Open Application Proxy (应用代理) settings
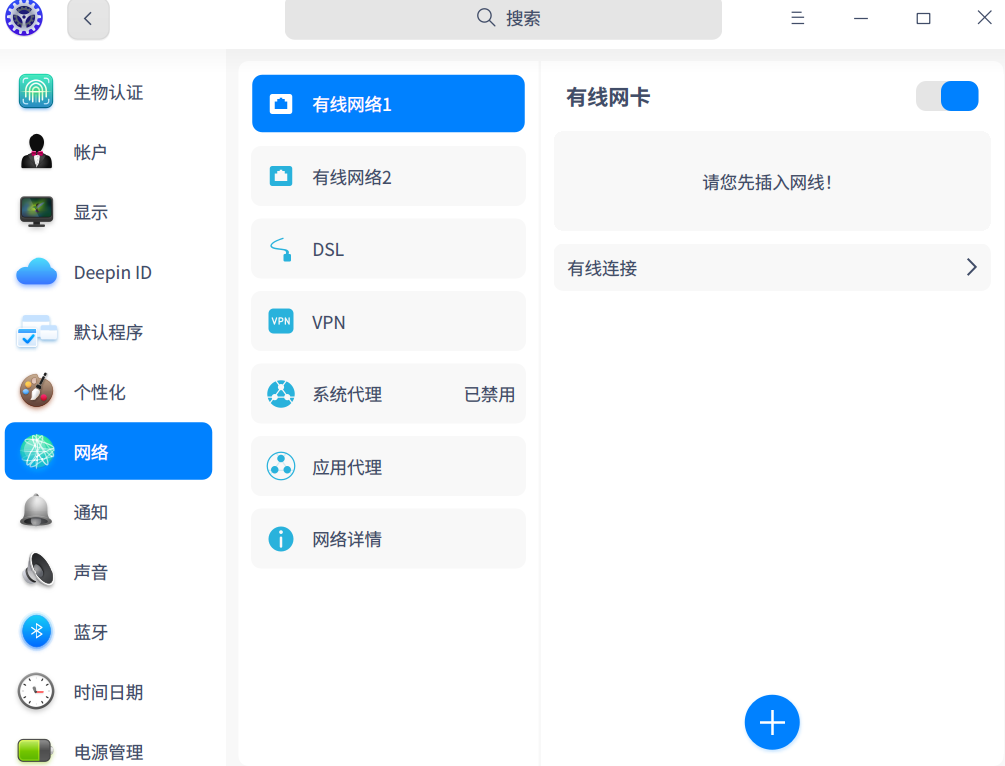This screenshot has height=766, width=1005. pos(388,466)
